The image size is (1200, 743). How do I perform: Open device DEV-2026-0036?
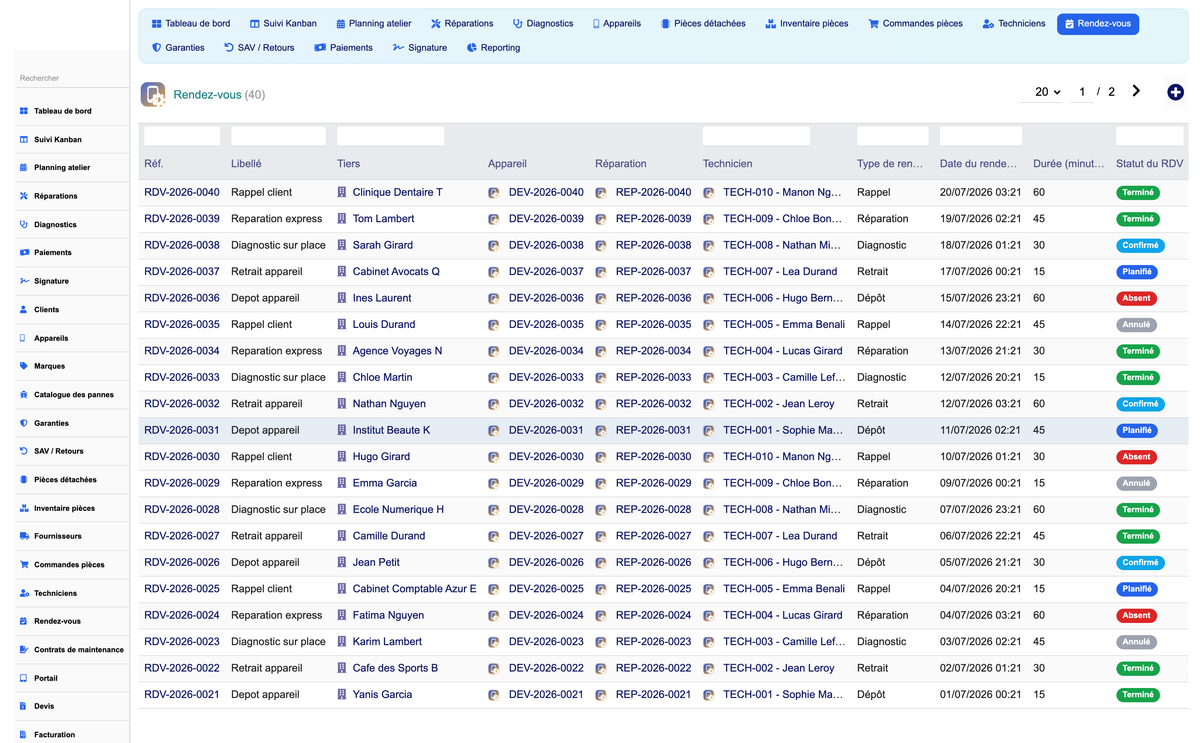(546, 298)
